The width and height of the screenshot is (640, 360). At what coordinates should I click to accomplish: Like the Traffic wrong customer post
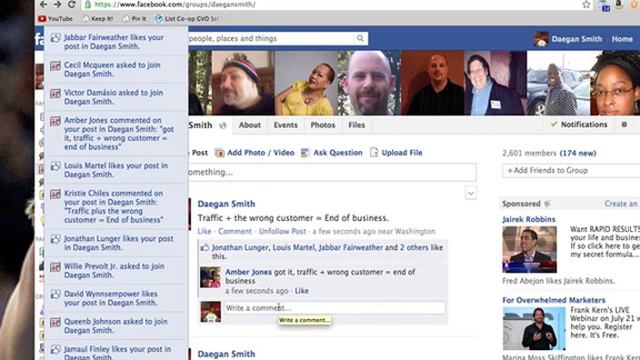[204, 231]
